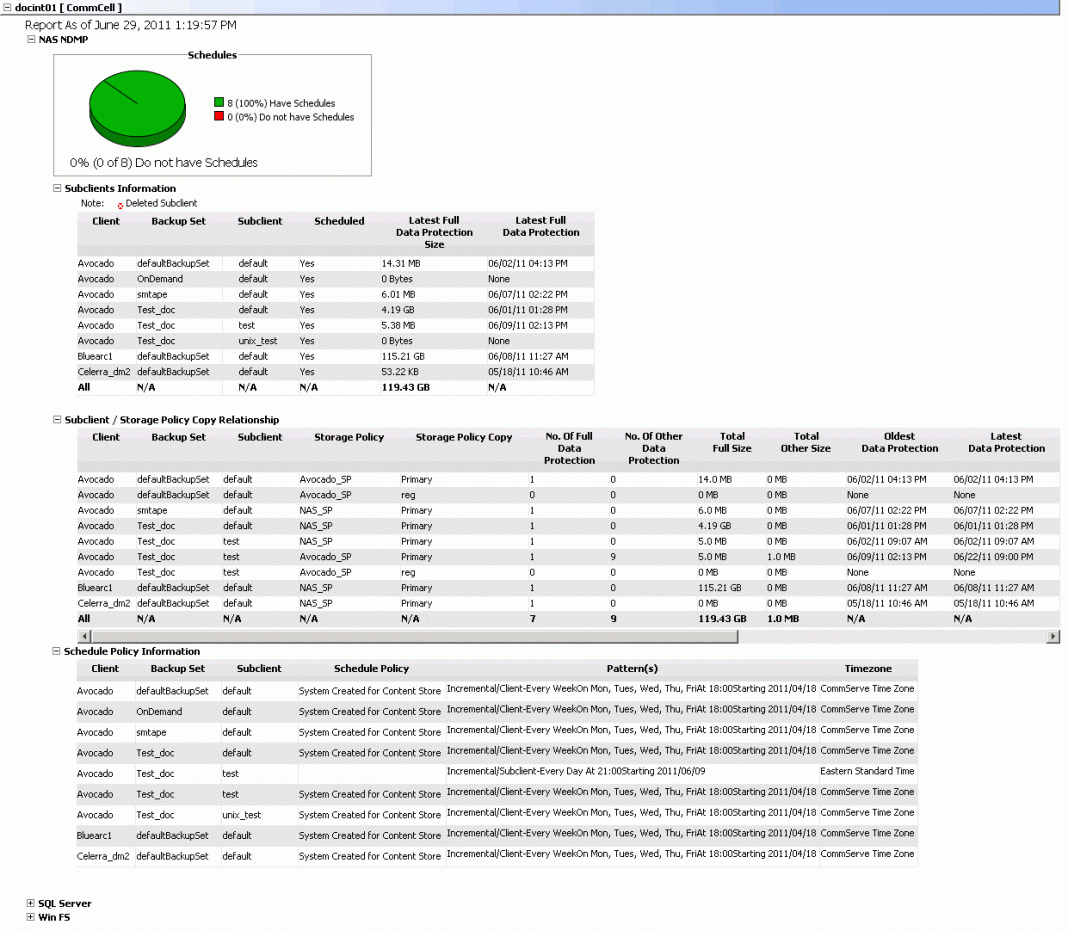Collapse the Schedule Policy Information section
This screenshot has width=1068, height=931.
57,651
